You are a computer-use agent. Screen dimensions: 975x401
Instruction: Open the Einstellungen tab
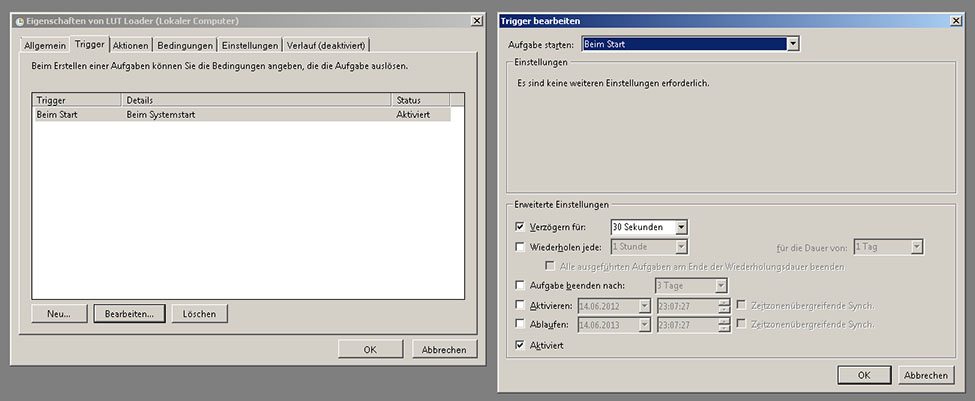[x=250, y=45]
